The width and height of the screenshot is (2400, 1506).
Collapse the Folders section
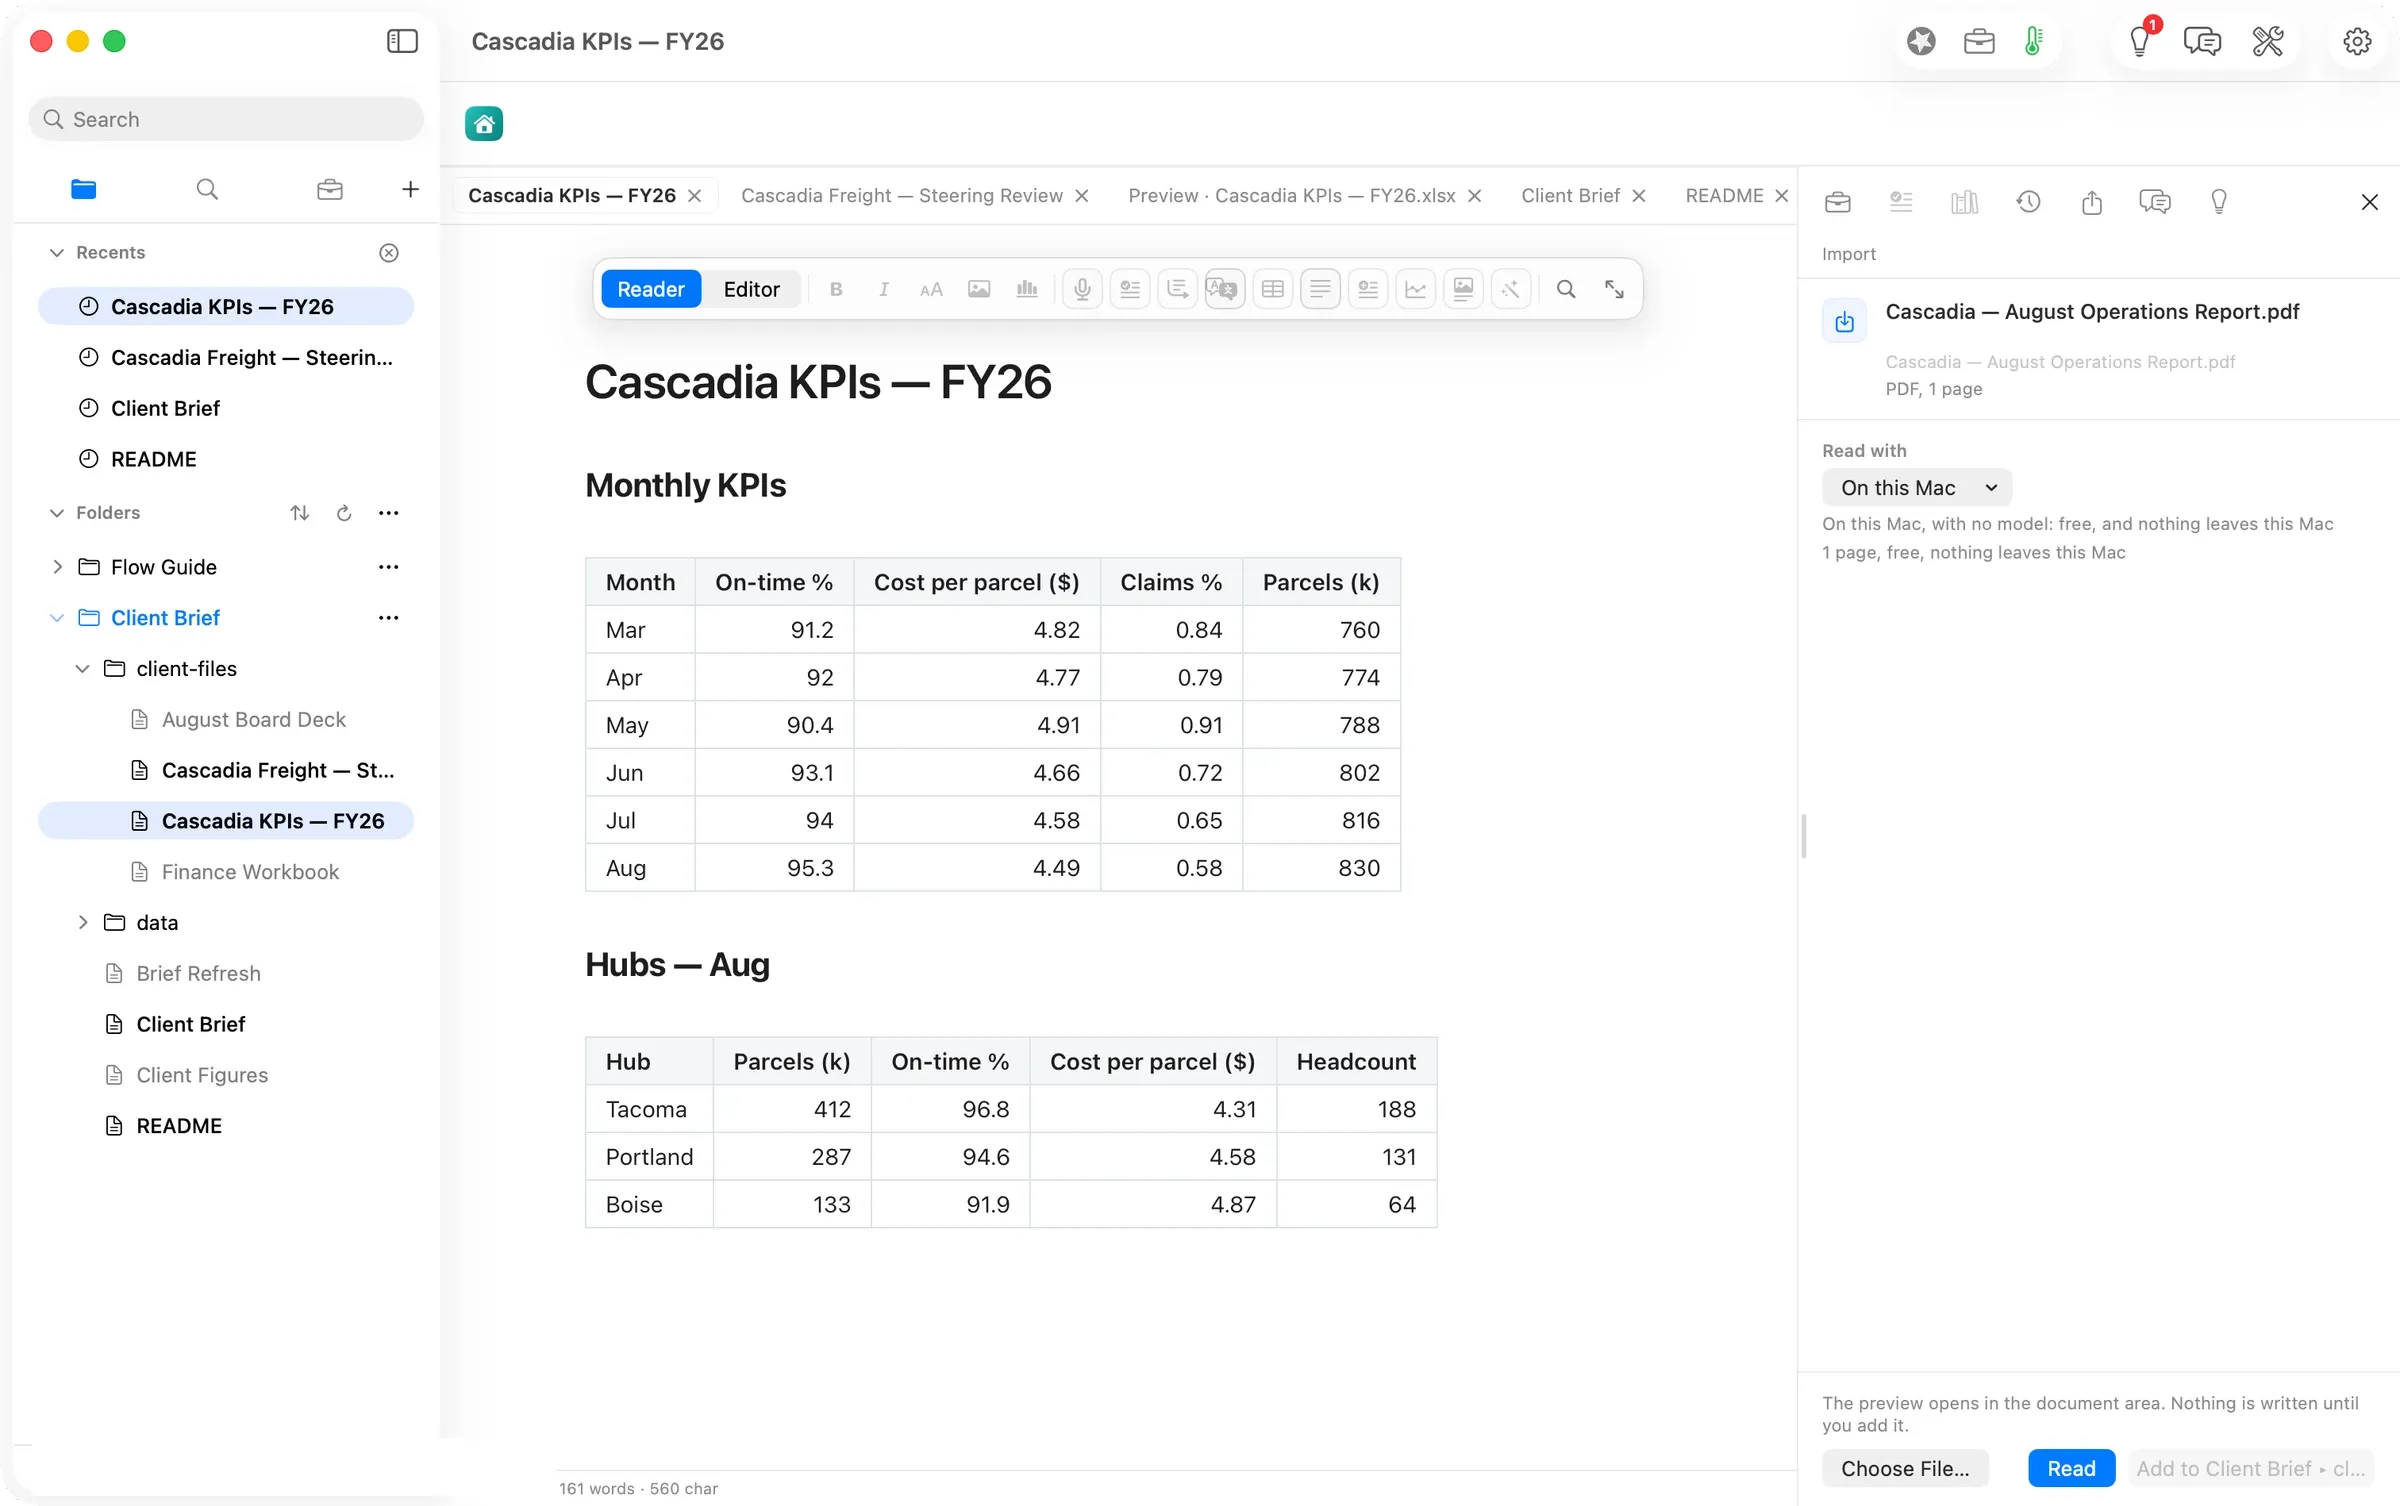(57, 513)
